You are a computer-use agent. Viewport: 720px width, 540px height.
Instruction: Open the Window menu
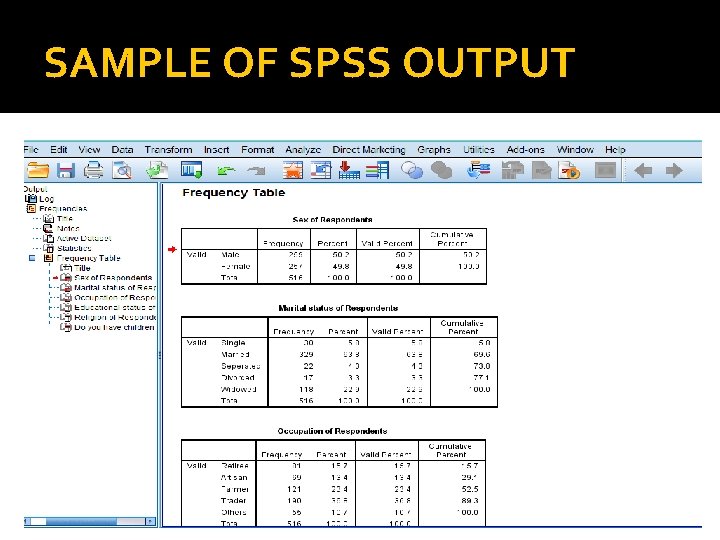575,150
